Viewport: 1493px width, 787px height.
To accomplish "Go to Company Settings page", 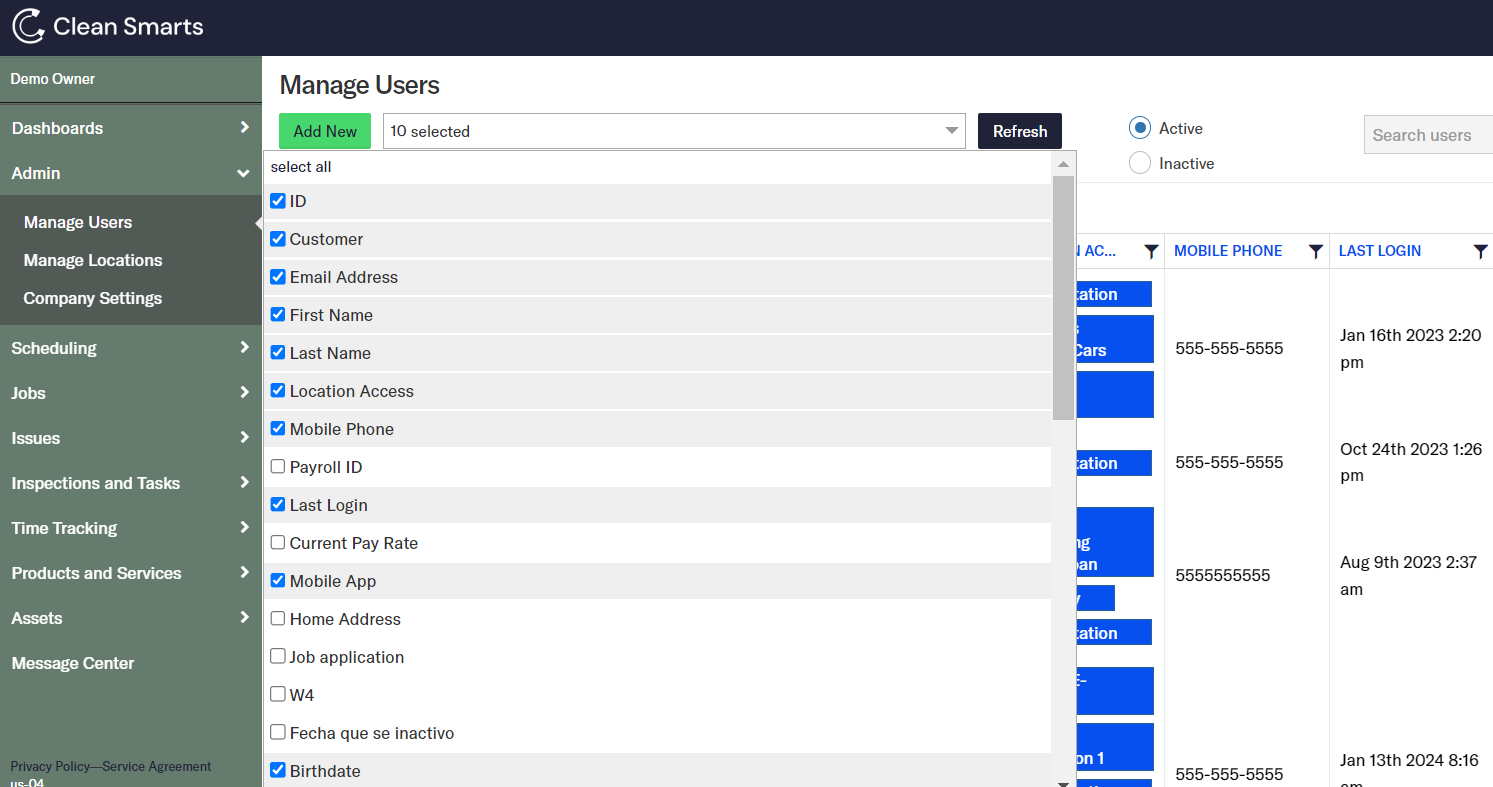I will (x=93, y=298).
